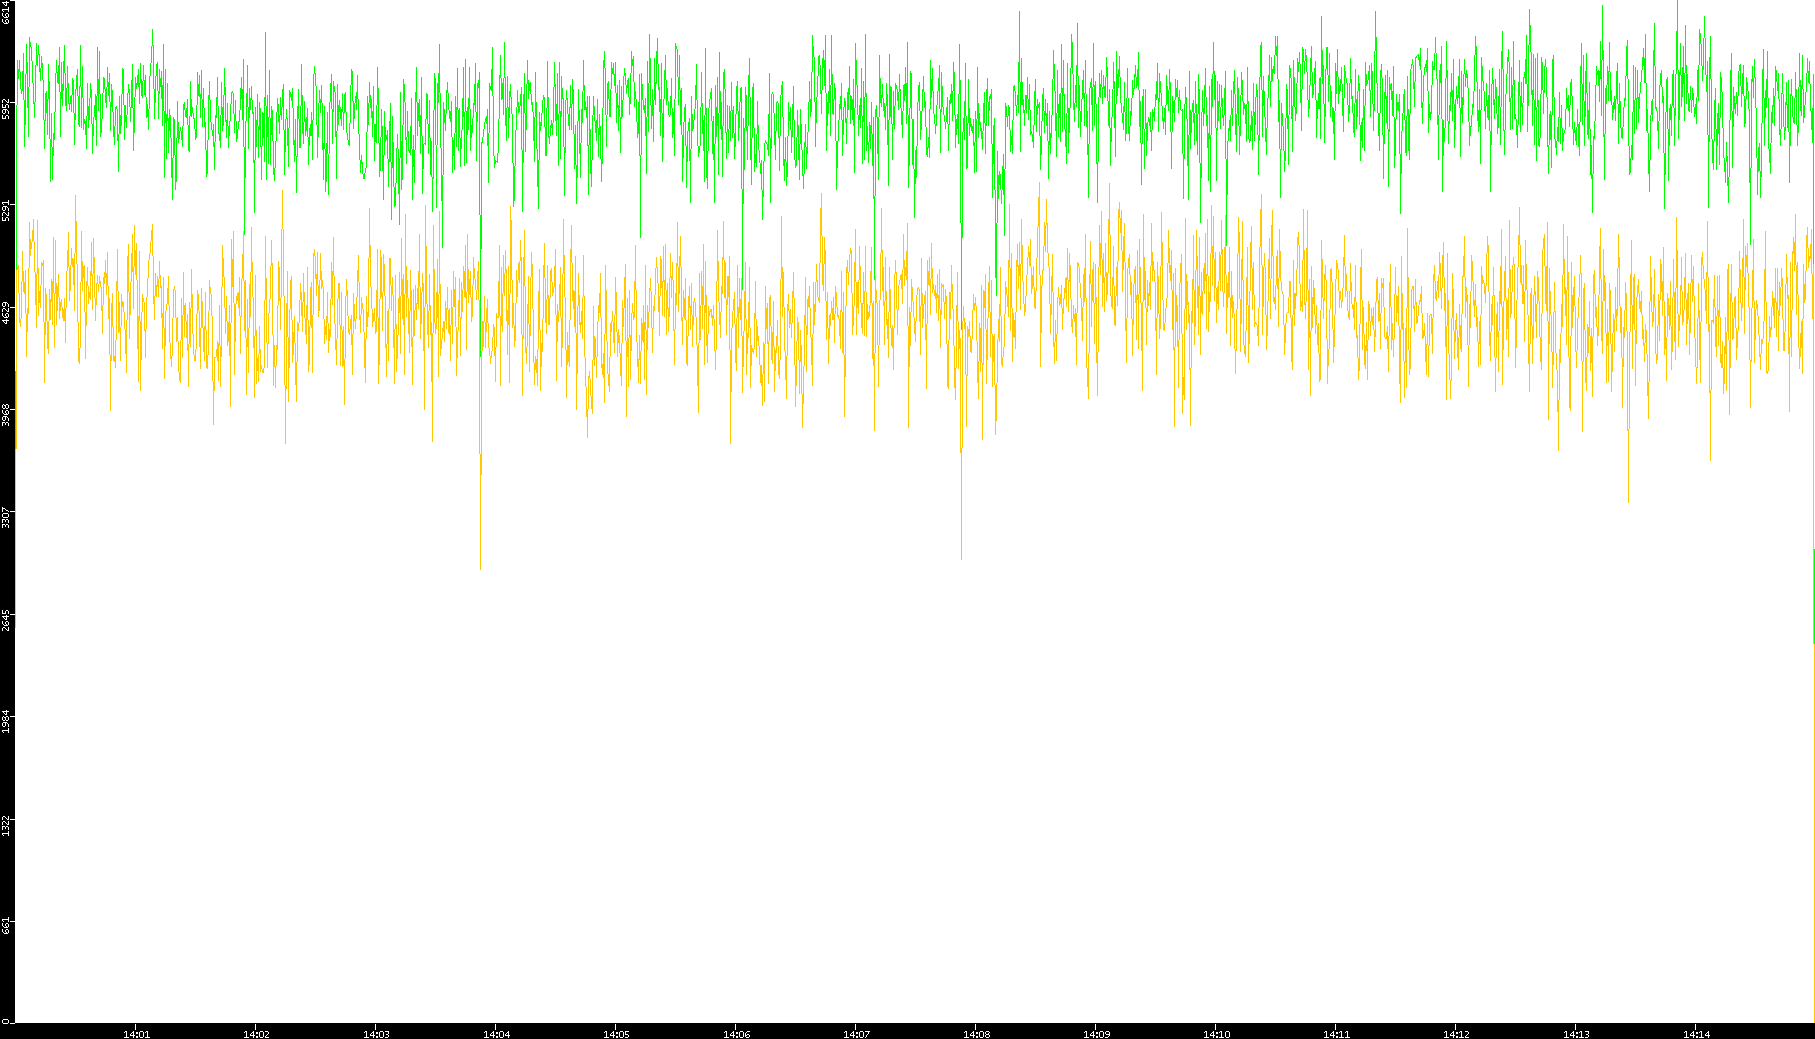Select the 14:06 timestamp label
The height and width of the screenshot is (1039, 1815).
pos(736,1034)
